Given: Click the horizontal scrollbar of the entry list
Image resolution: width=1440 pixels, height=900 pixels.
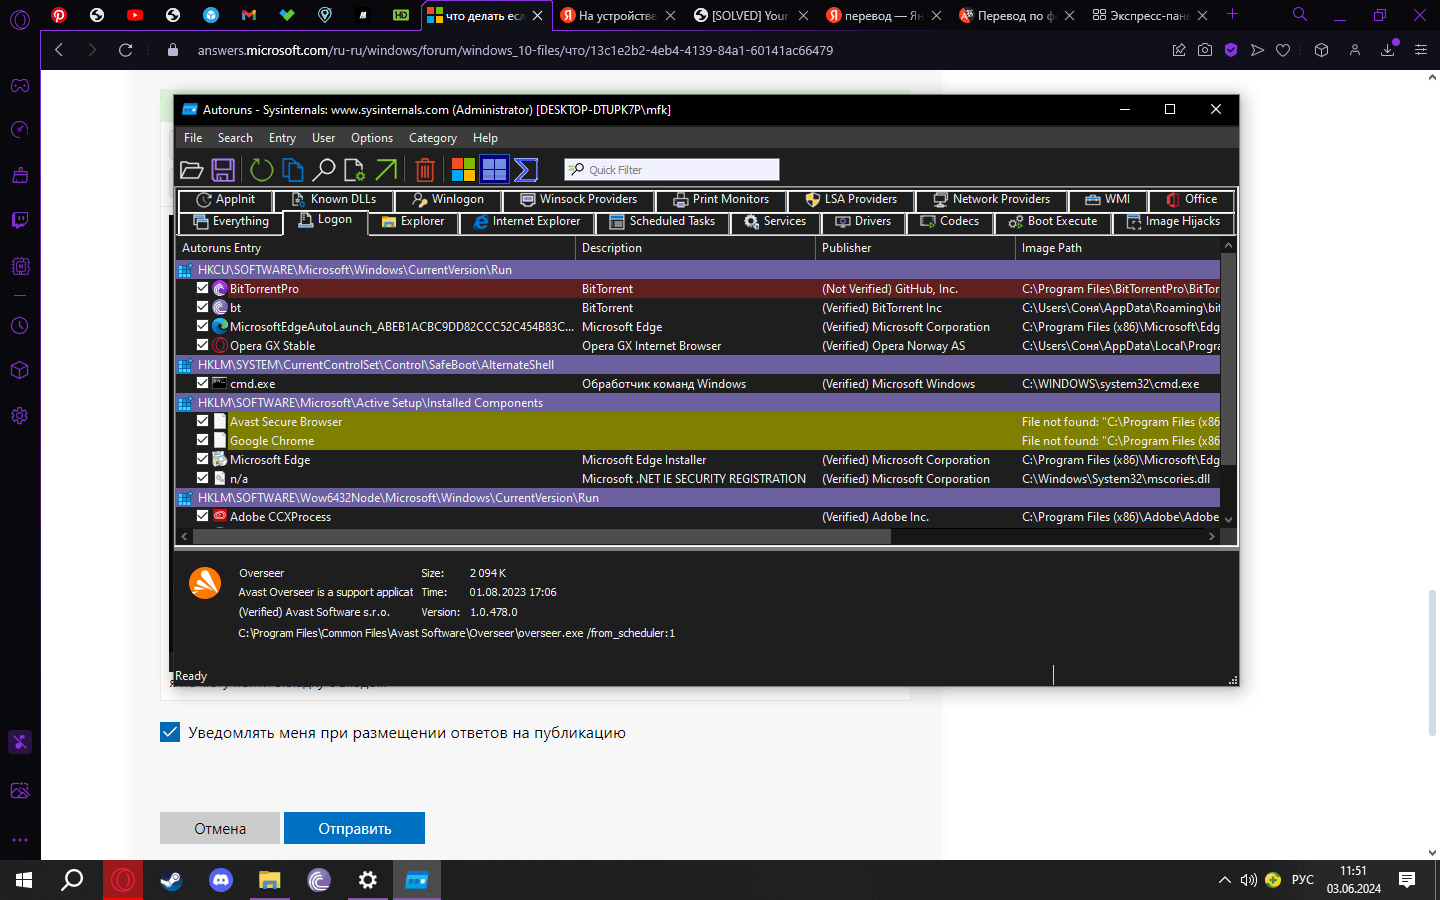Looking at the screenshot, I should [x=541, y=537].
